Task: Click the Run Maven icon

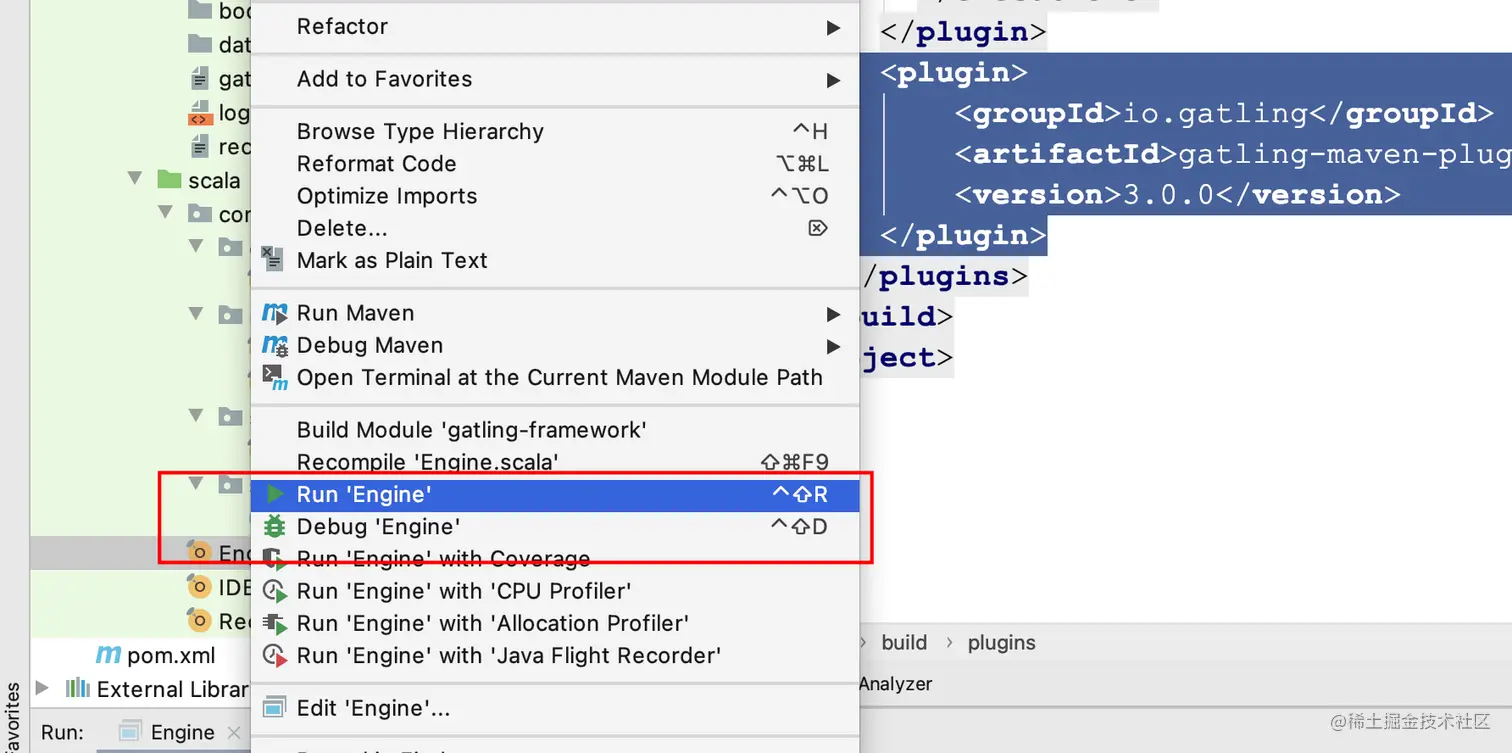Action: coord(274,314)
